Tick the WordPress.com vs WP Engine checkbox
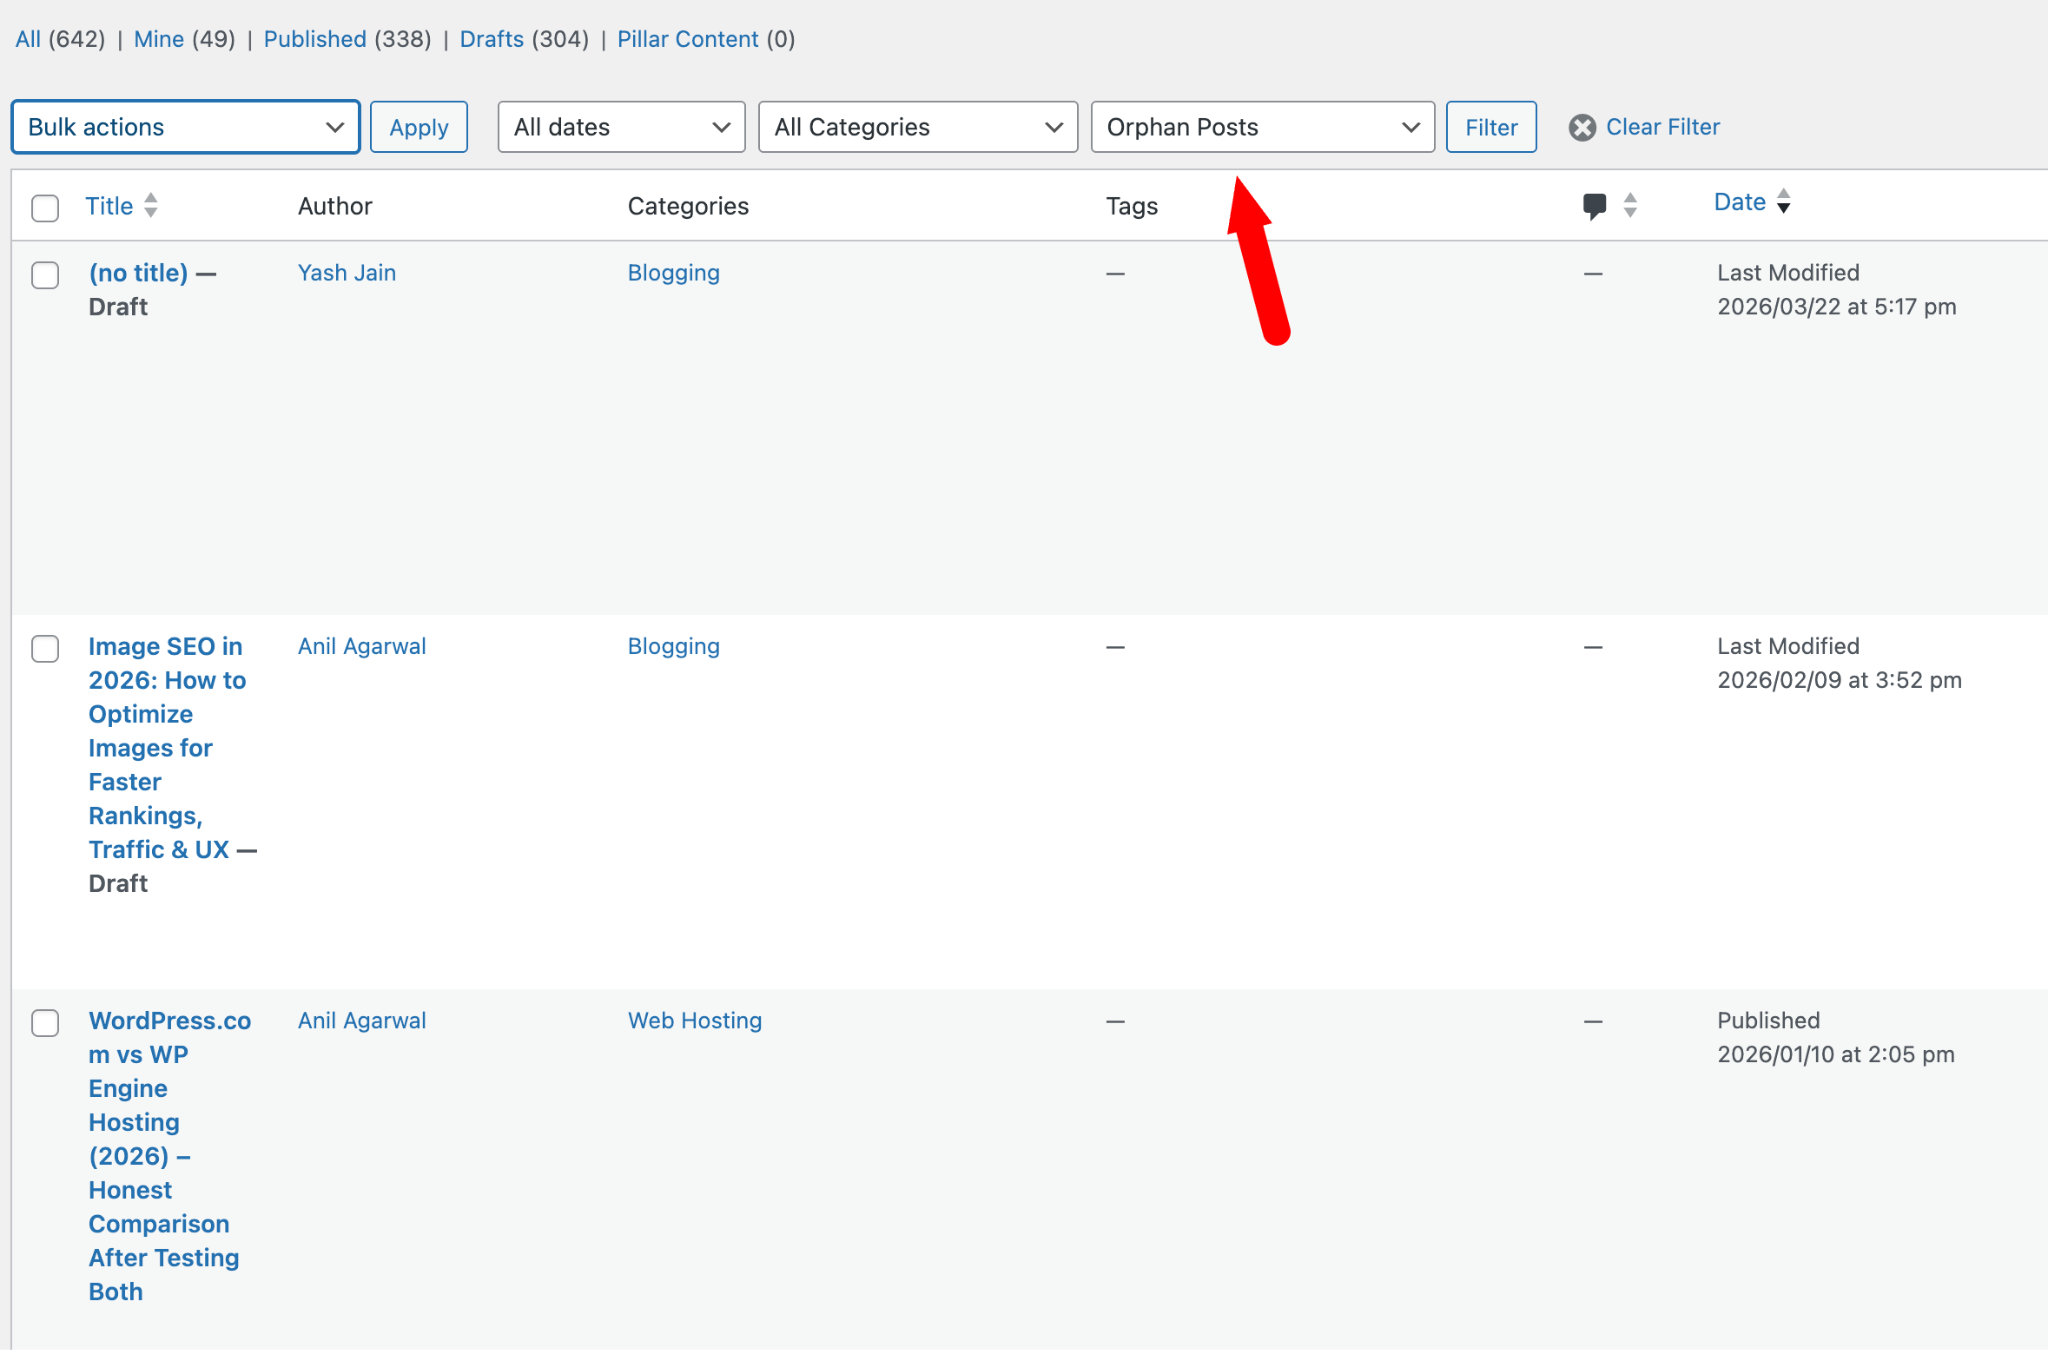The height and width of the screenshot is (1350, 2048). pos(45,1023)
